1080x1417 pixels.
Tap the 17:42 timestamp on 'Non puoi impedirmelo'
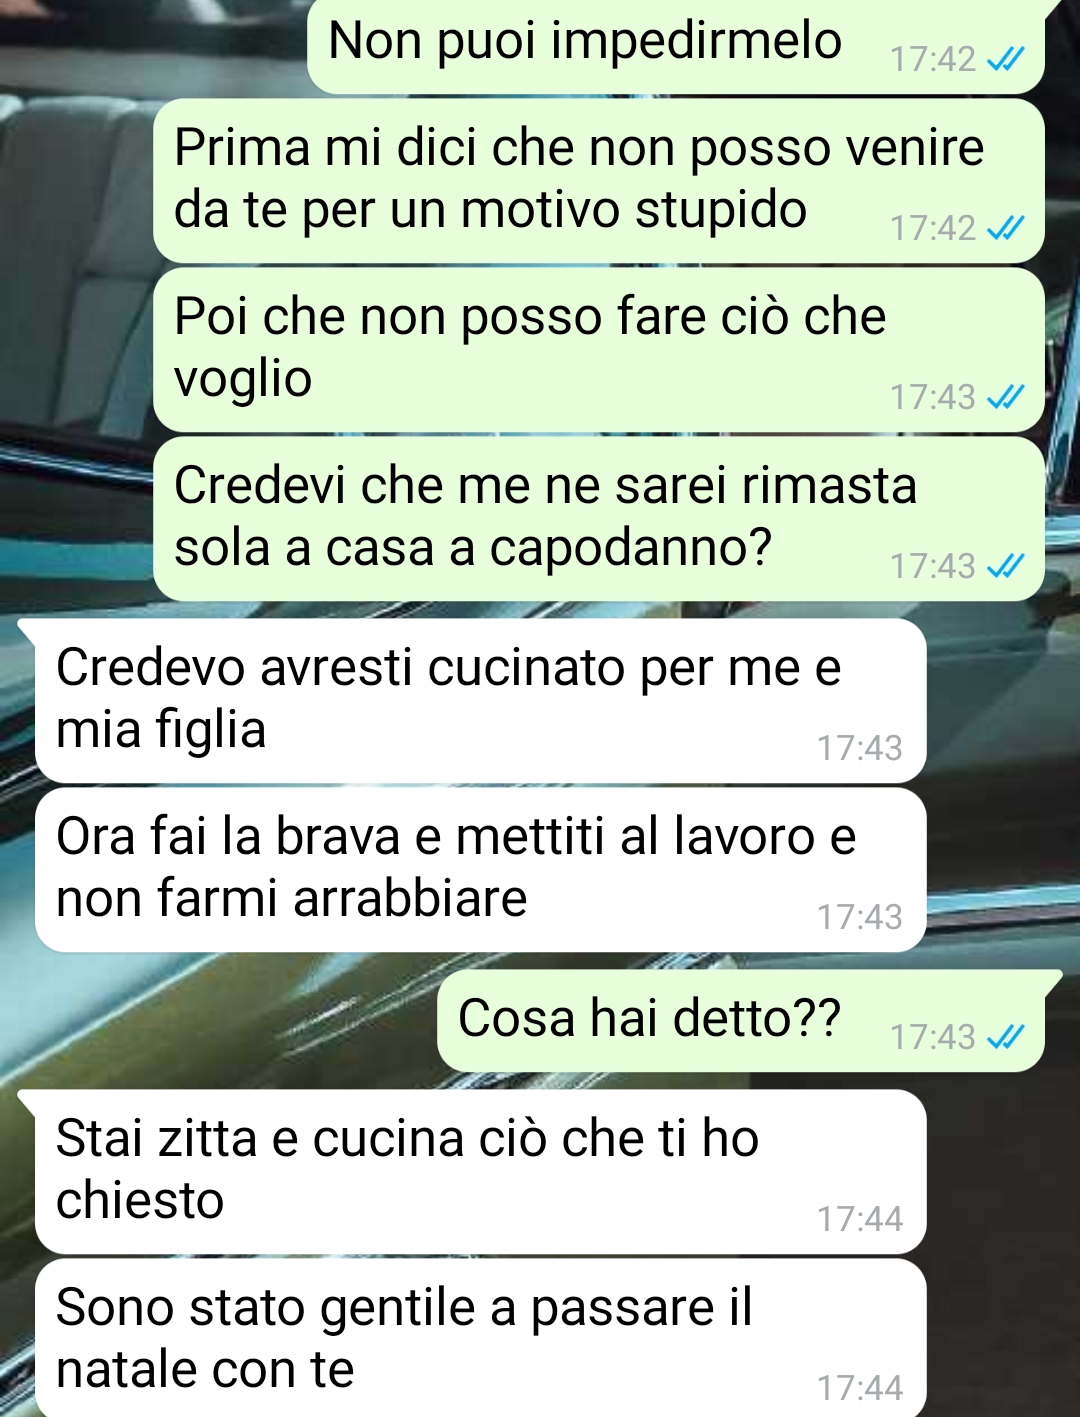click(x=932, y=60)
